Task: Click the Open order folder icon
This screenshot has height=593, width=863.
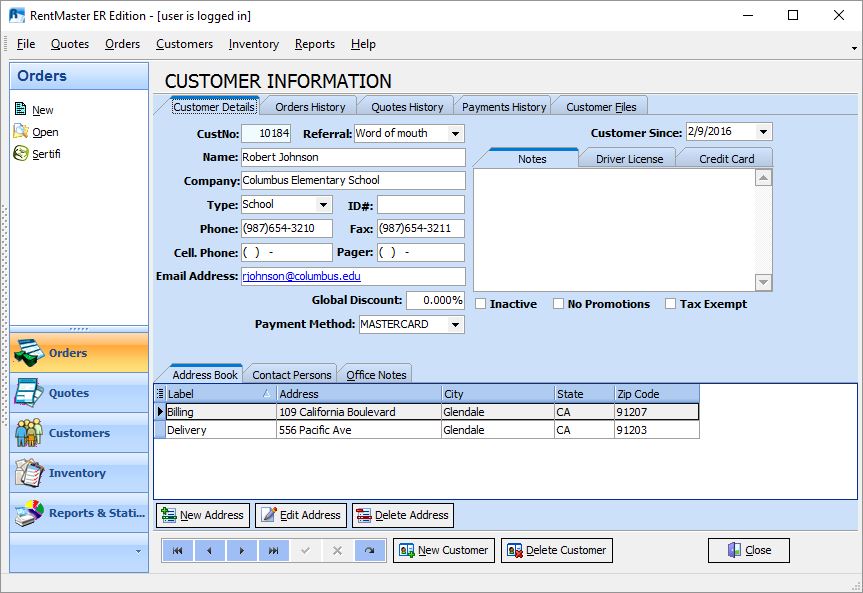Action: 21,132
